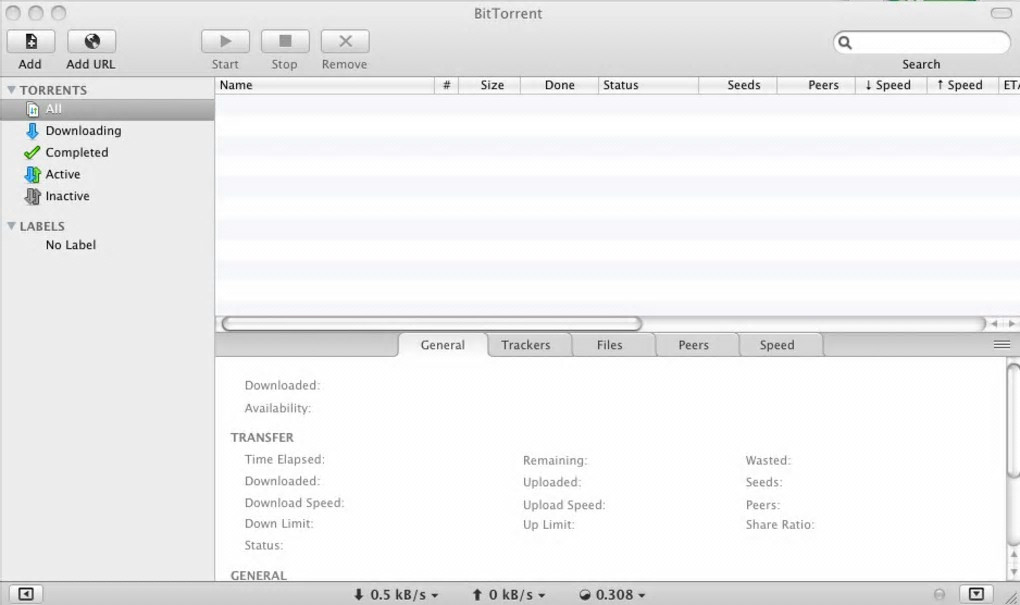The image size is (1020, 605).
Task: Open the upload speed limit dropdown
Action: pos(509,595)
